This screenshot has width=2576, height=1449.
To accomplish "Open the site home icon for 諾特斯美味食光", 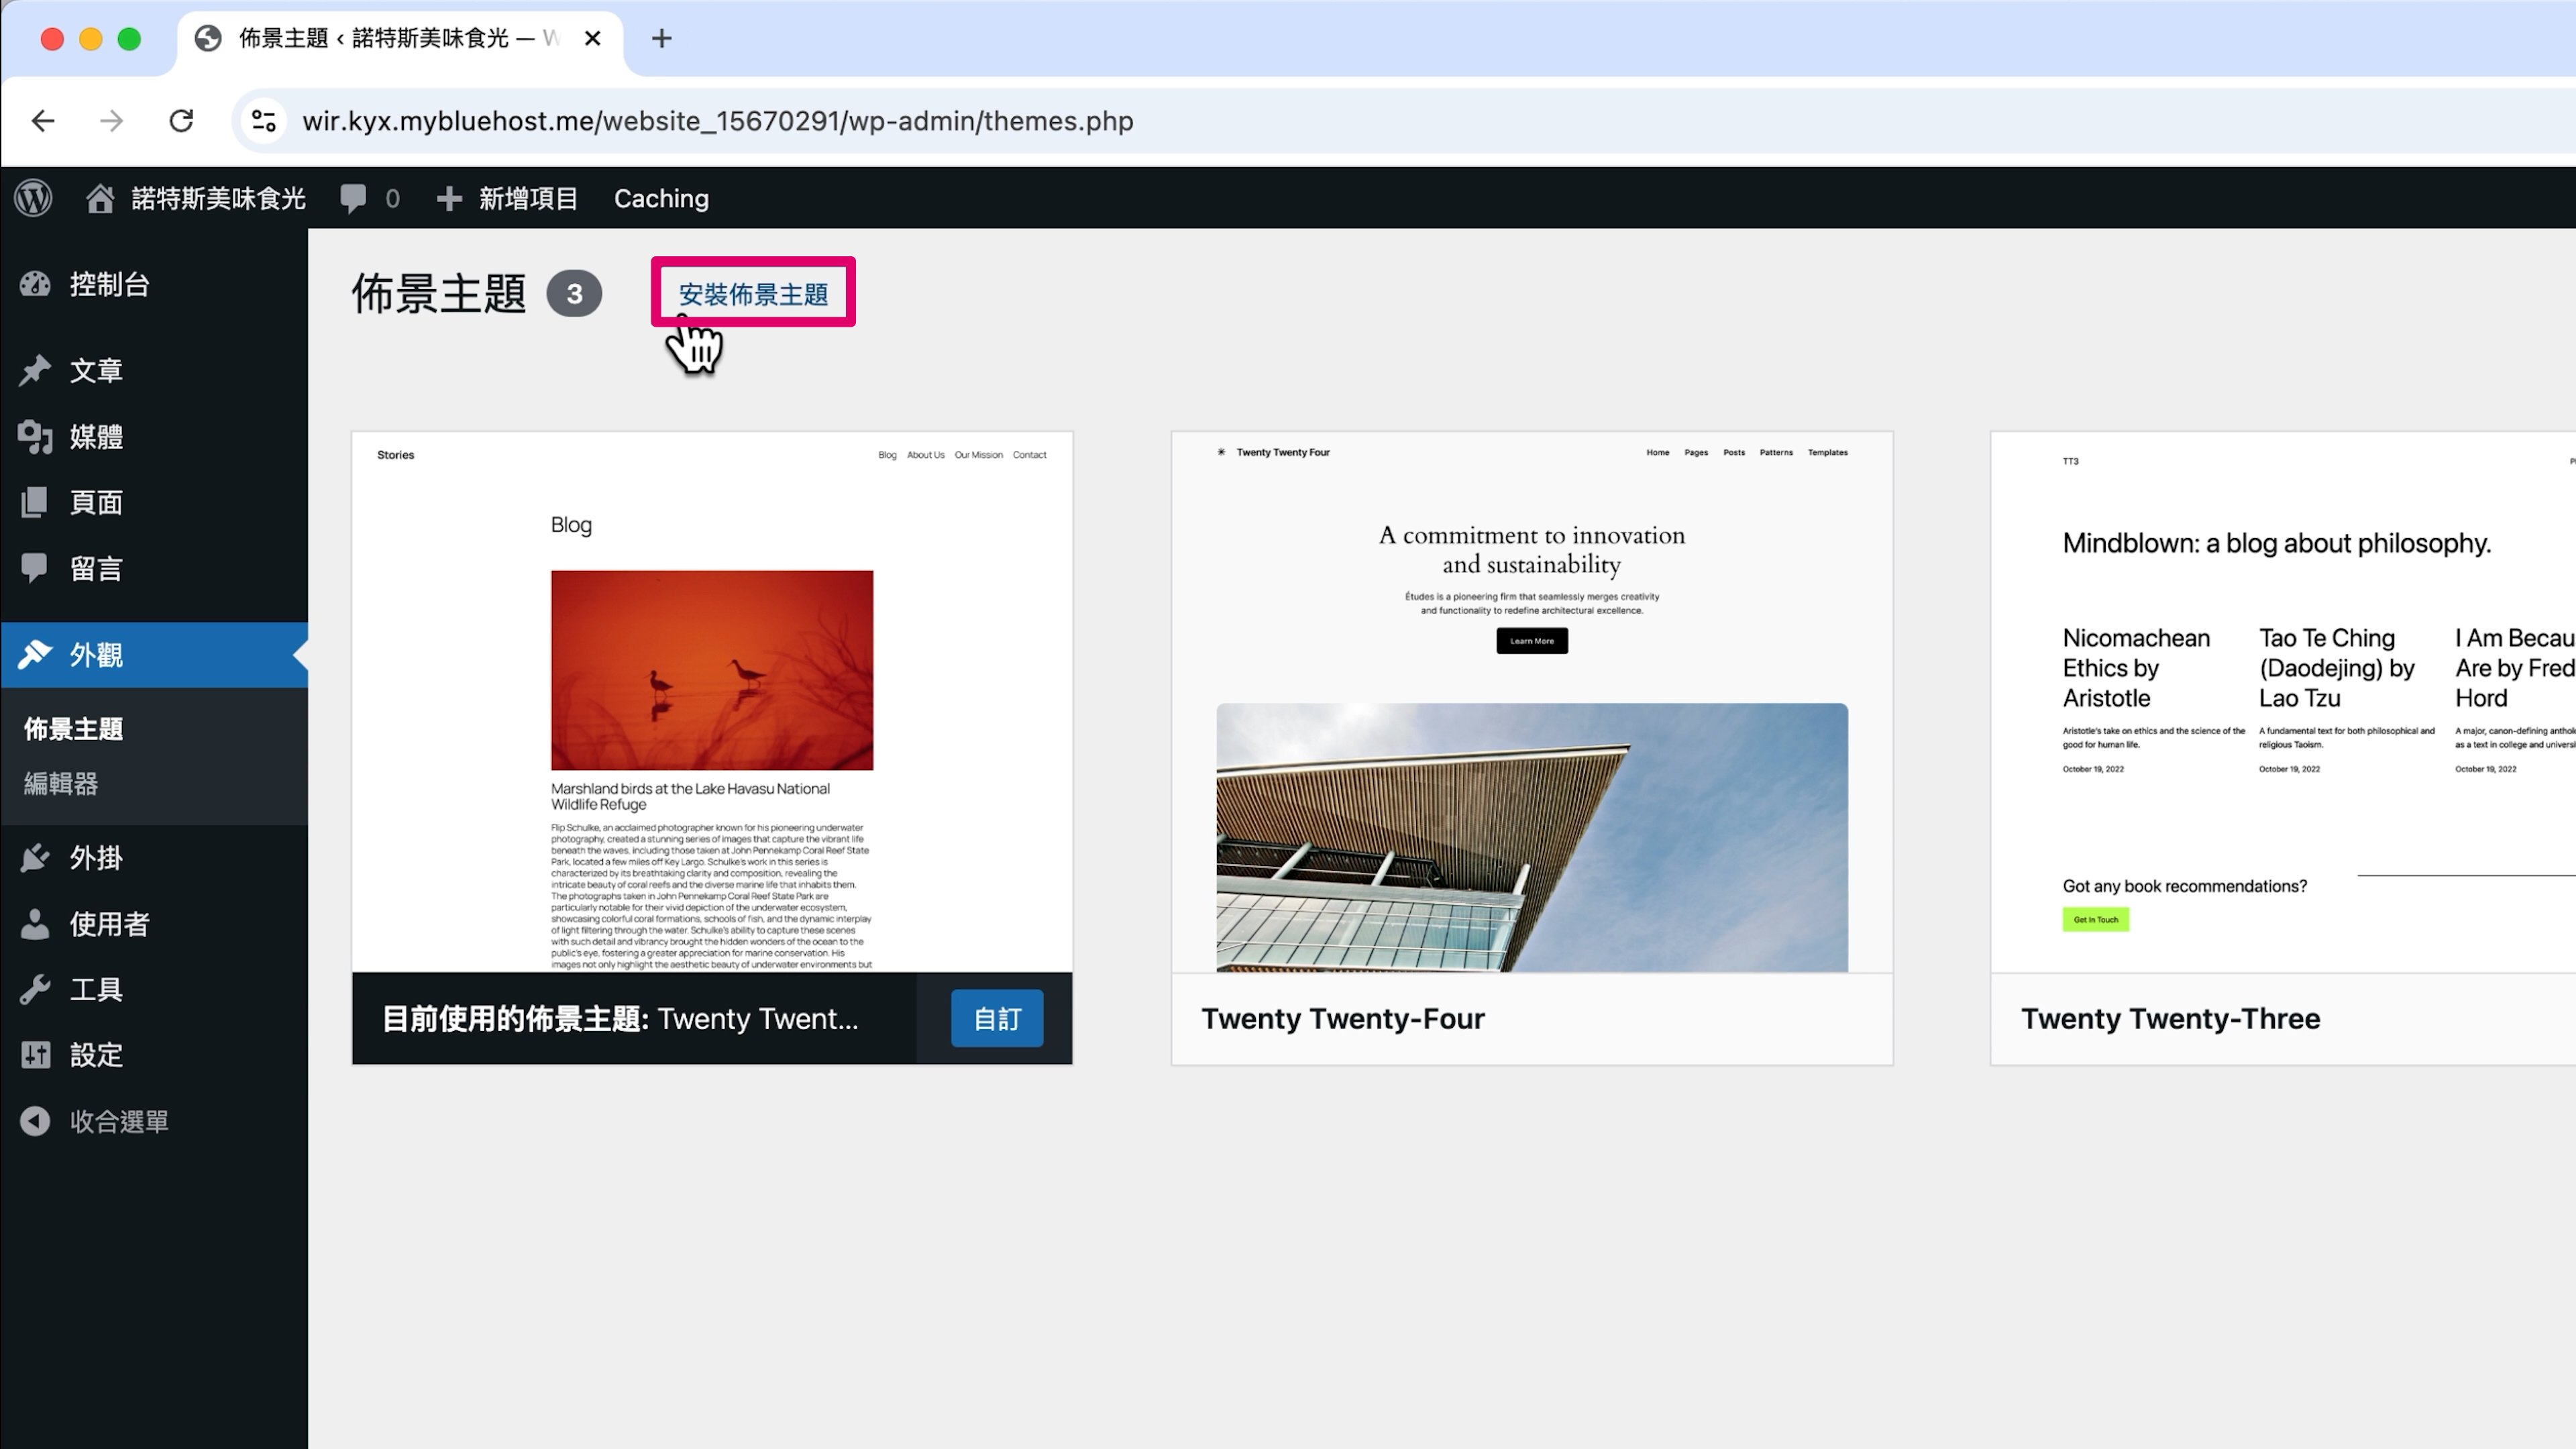I will [x=99, y=198].
